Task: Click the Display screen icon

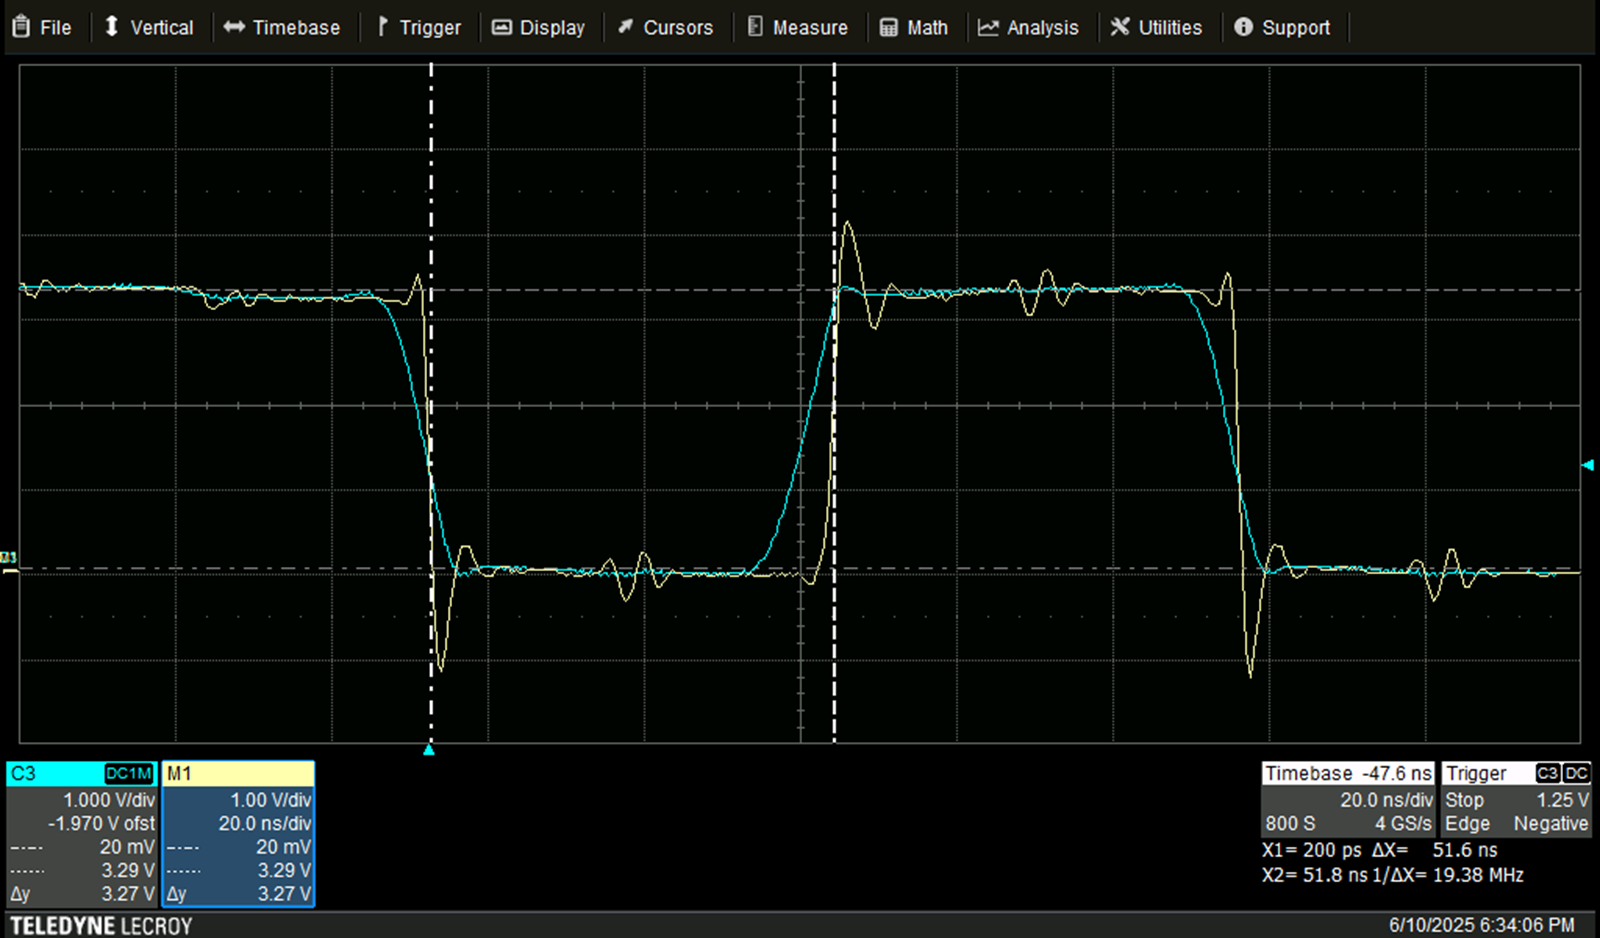Action: click(501, 27)
